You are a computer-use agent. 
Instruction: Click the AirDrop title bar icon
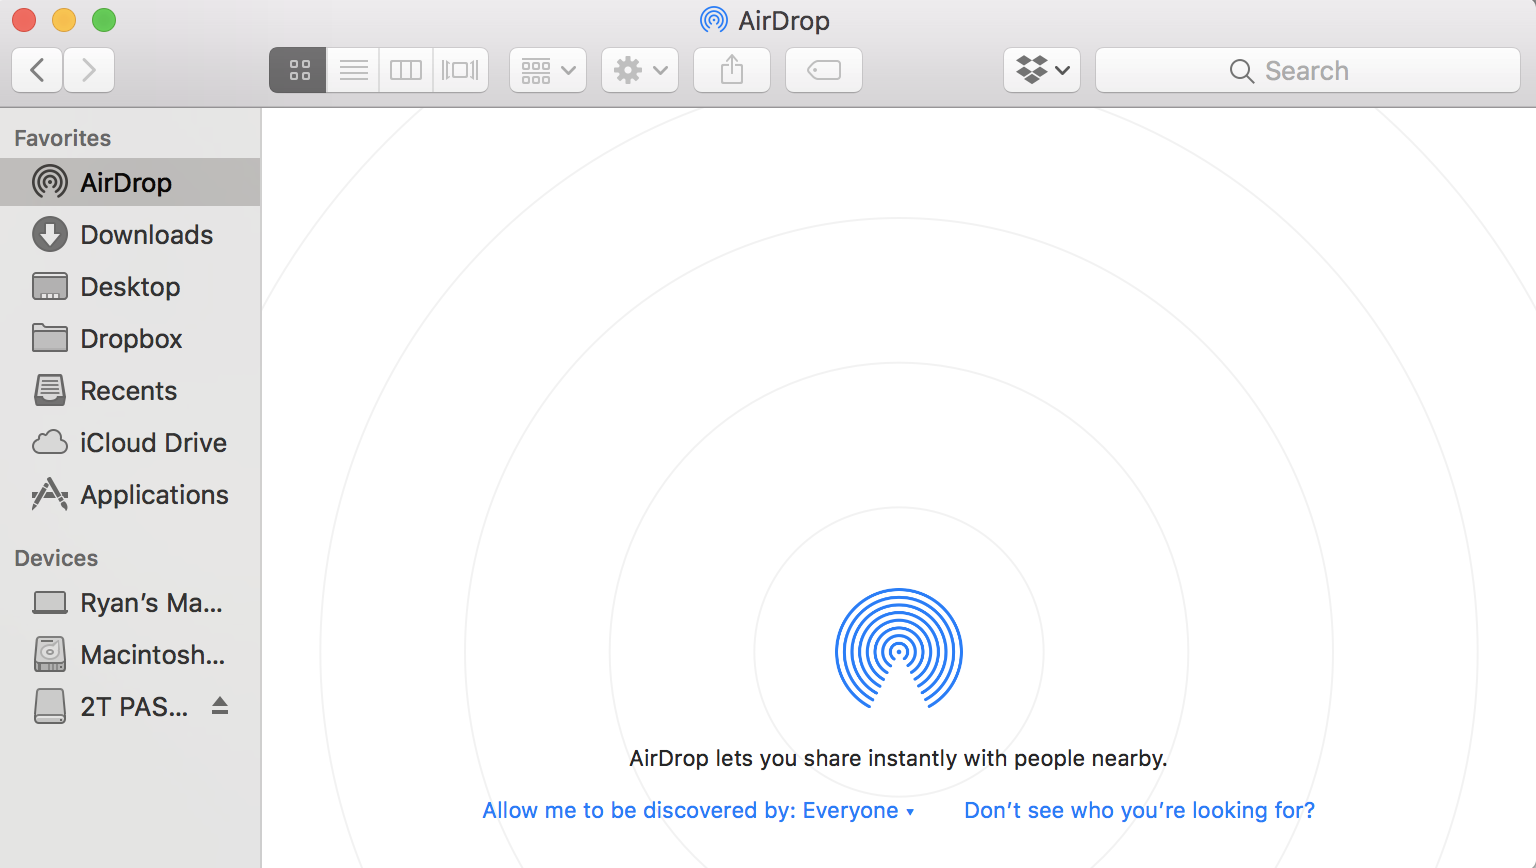tap(714, 20)
